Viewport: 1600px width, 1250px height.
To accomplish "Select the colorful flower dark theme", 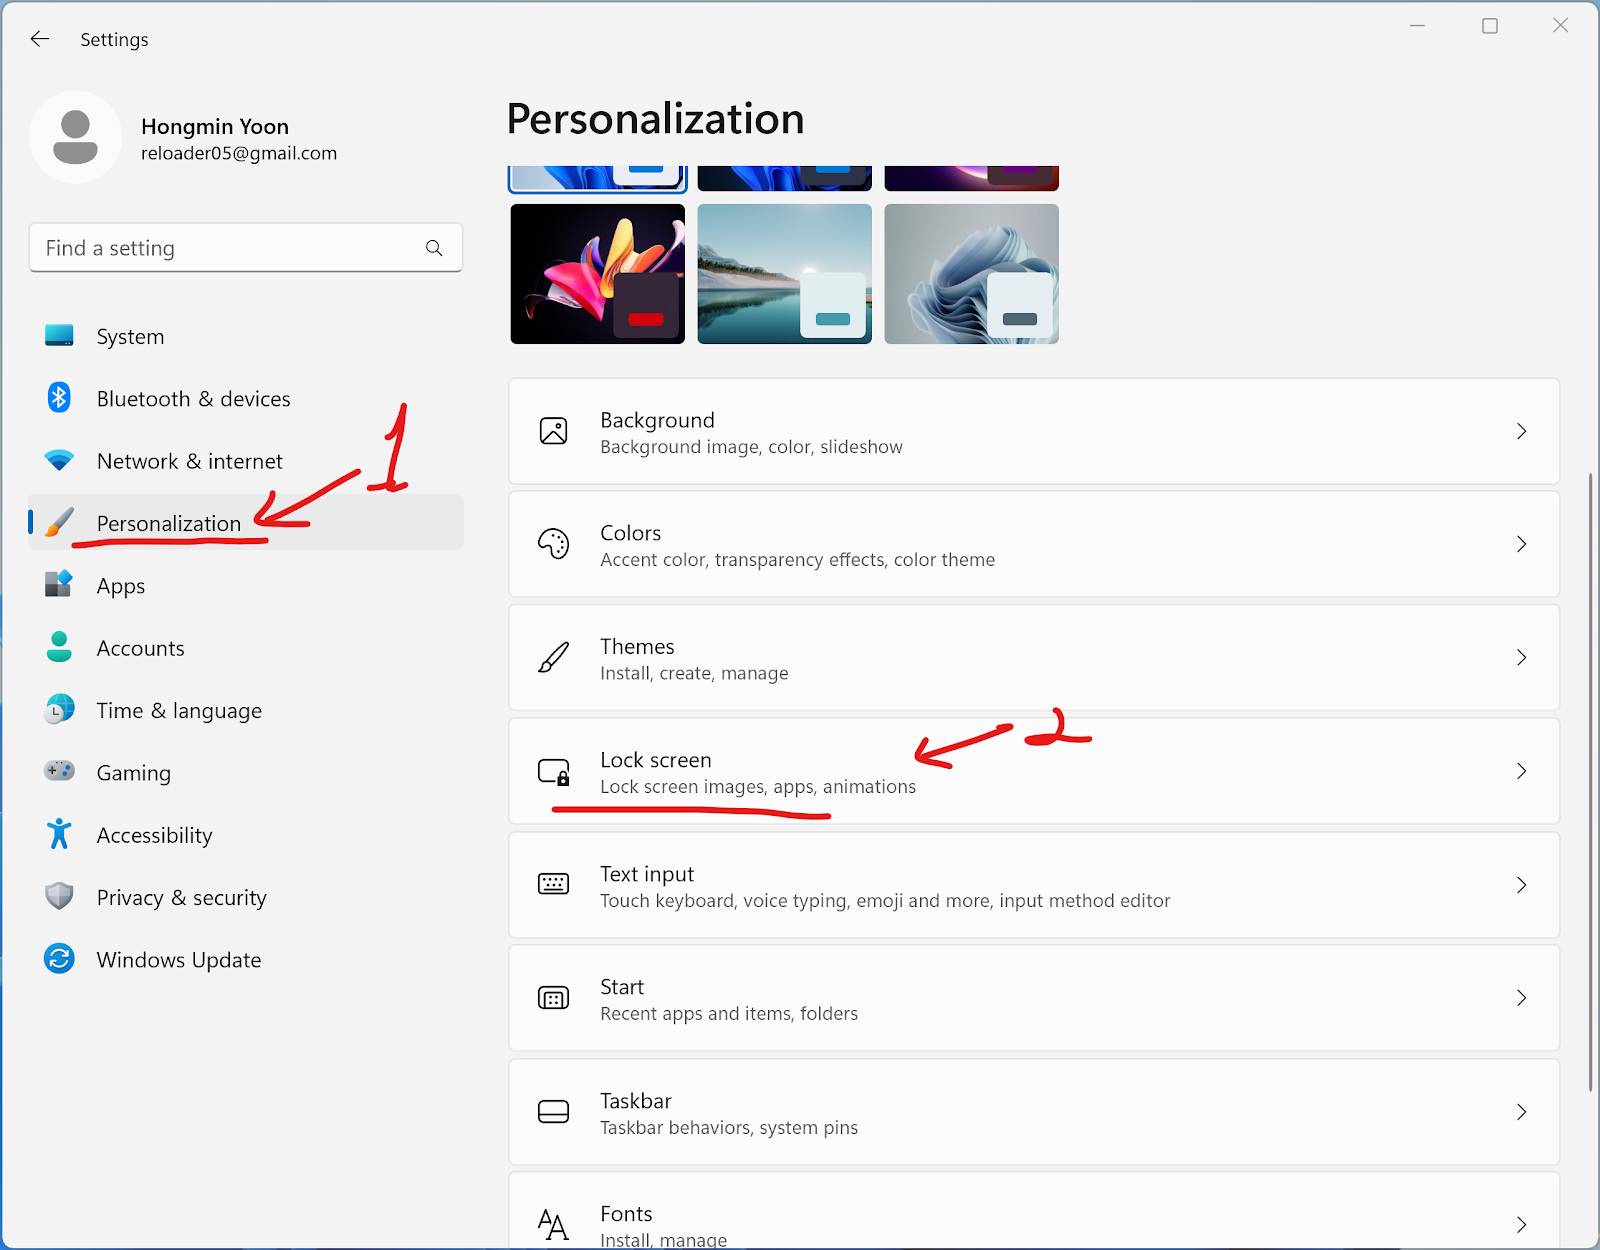I will [598, 274].
